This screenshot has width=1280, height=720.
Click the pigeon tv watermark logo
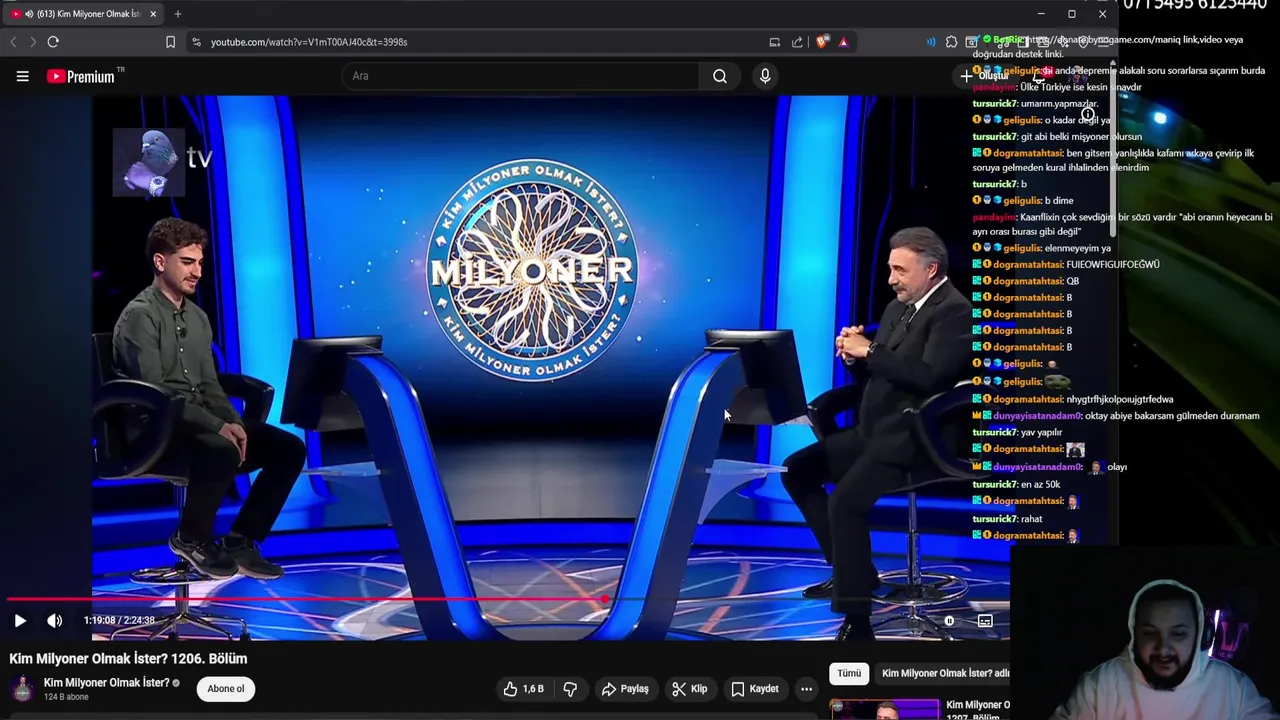click(x=163, y=160)
